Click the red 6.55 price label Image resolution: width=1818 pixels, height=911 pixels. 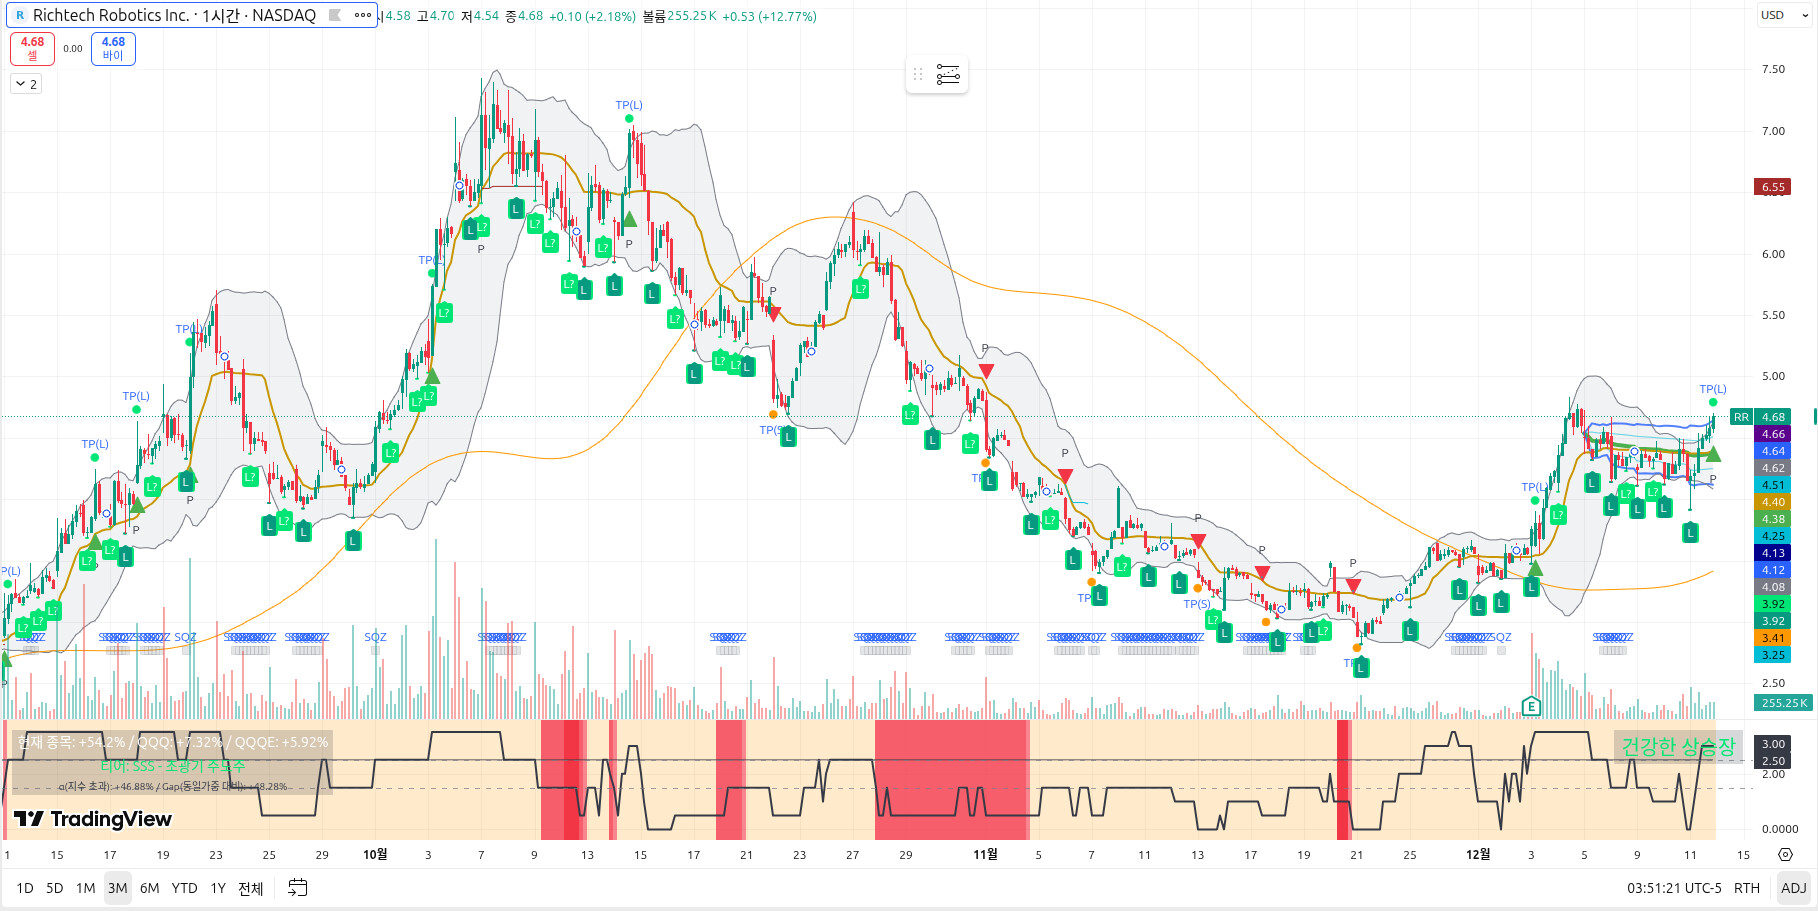click(x=1773, y=187)
